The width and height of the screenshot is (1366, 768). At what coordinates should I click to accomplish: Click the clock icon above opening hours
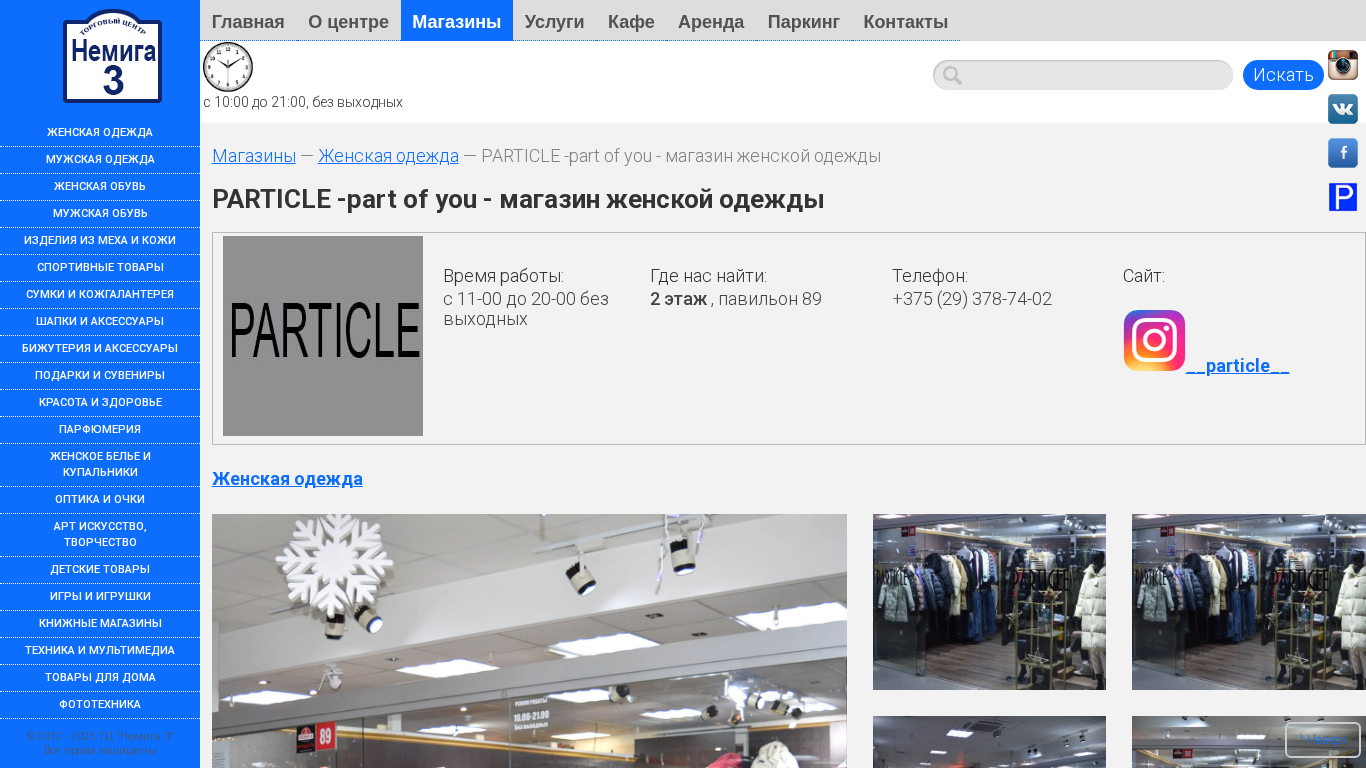coord(228,67)
